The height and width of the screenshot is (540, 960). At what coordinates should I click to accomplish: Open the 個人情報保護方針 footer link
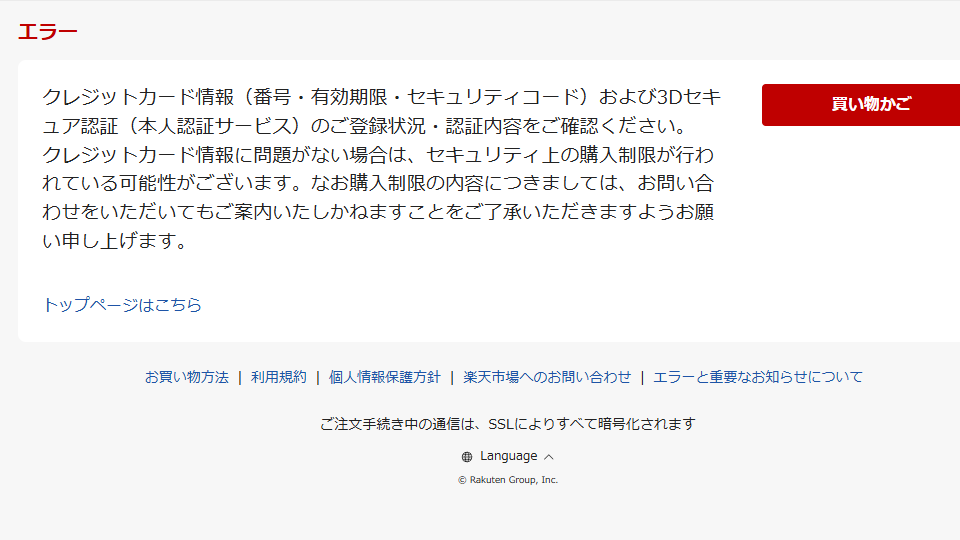coord(384,377)
